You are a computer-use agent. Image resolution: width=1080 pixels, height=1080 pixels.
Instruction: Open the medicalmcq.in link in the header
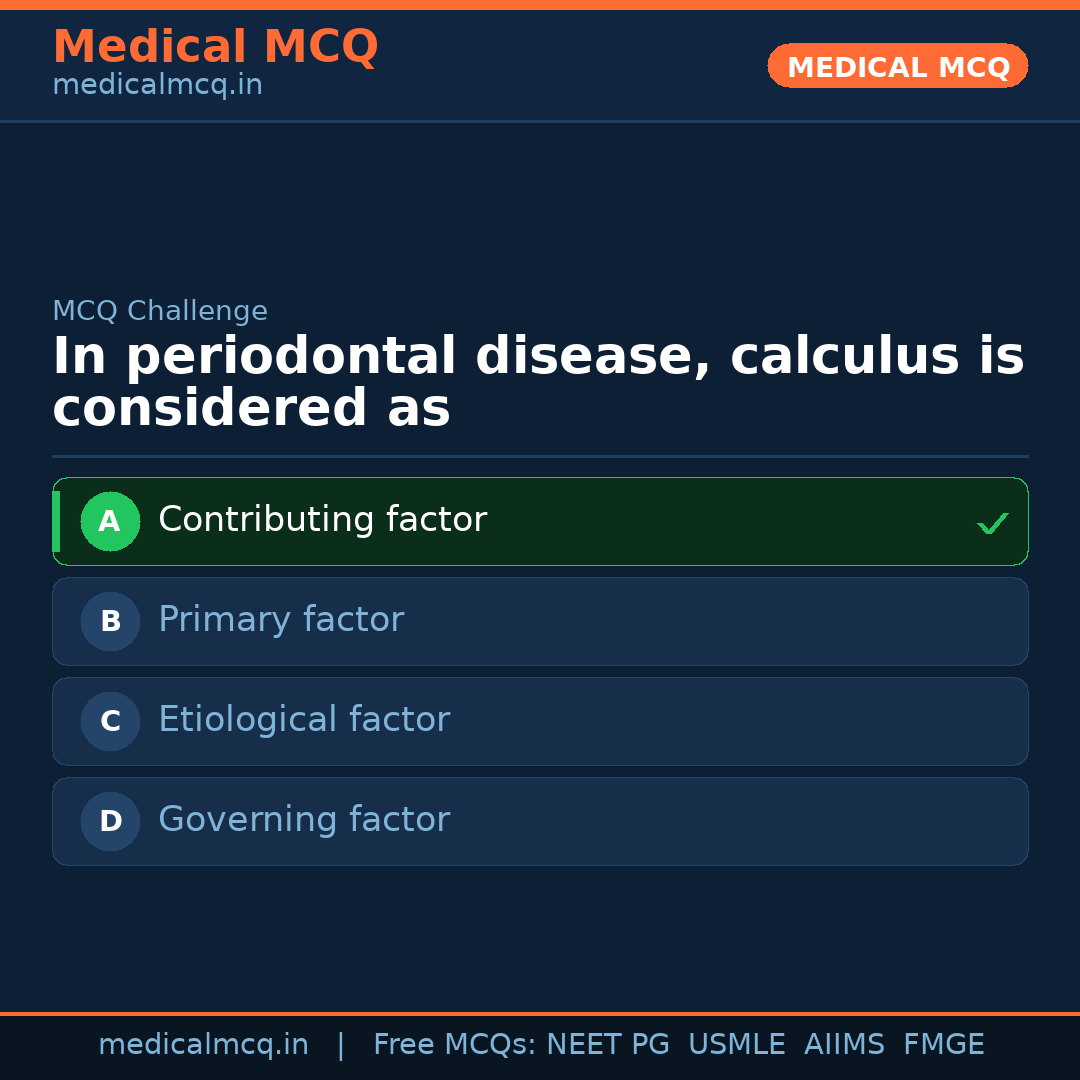pyautogui.click(x=156, y=84)
